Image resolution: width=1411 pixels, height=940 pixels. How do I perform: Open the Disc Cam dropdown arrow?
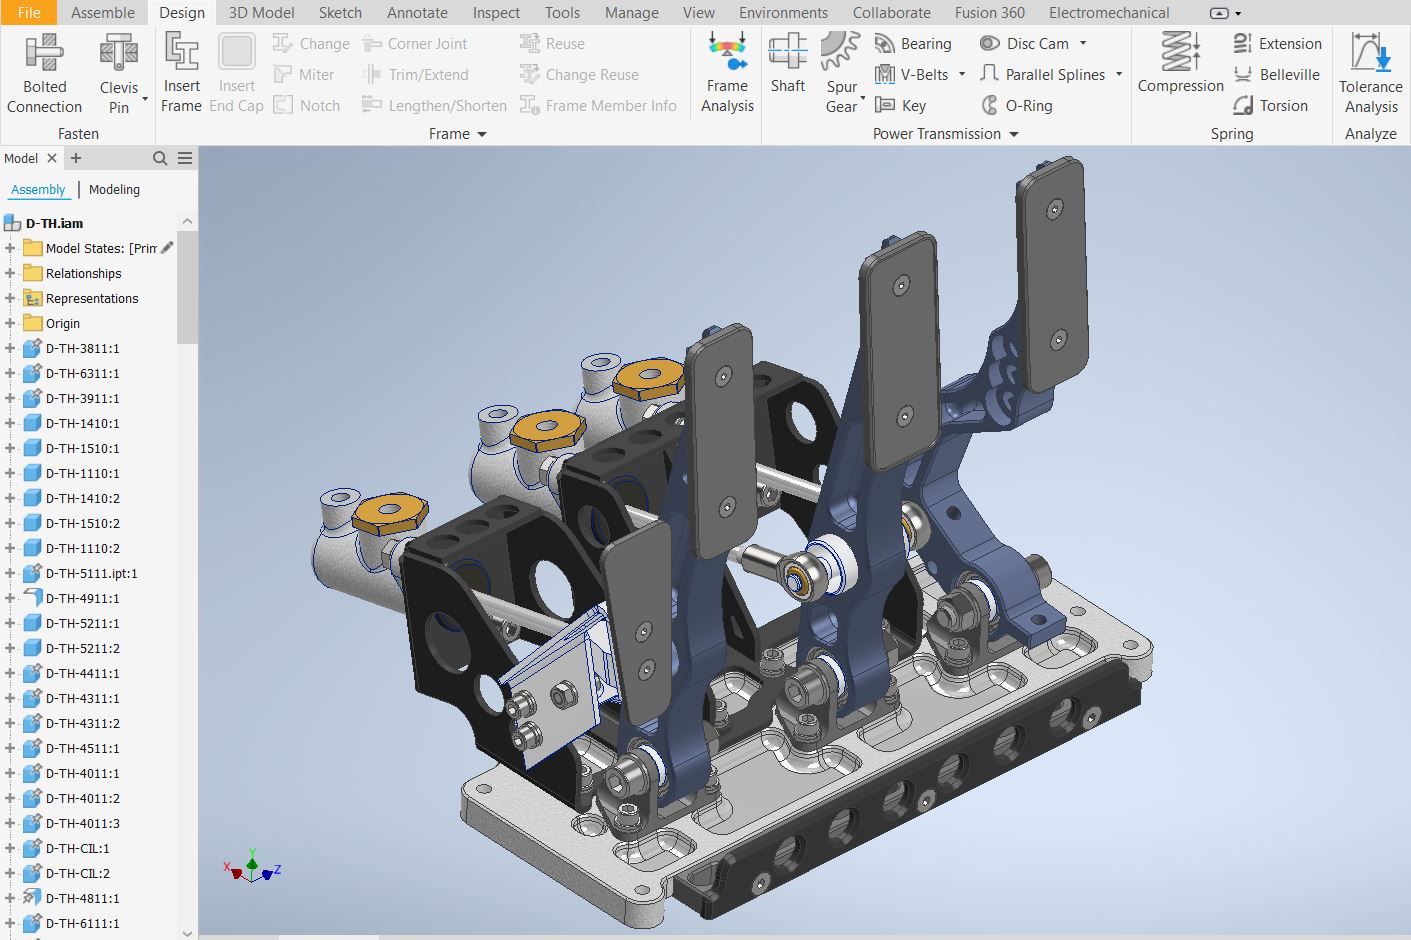1083,44
